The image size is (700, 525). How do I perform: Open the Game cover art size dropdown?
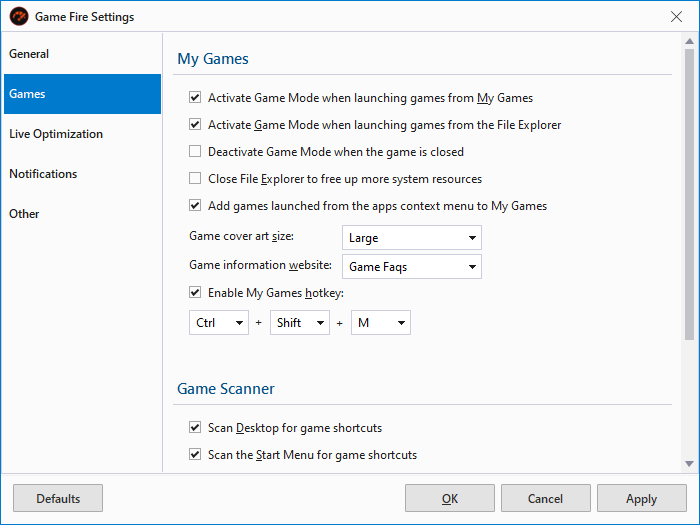412,238
